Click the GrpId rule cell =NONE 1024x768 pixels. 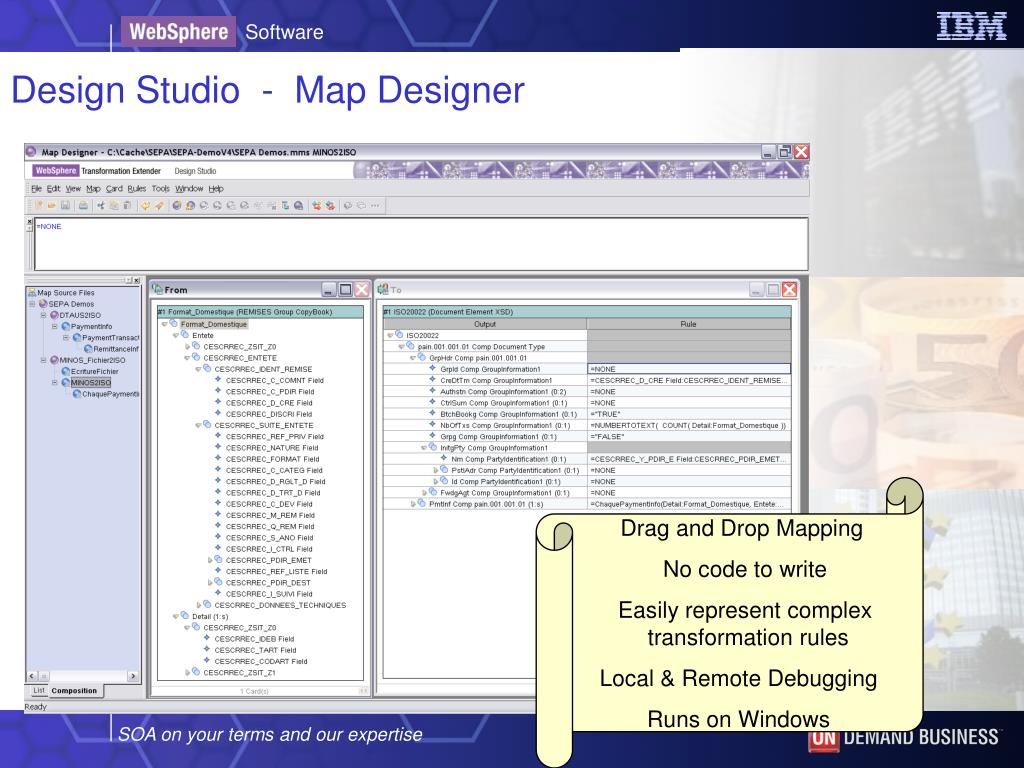[x=689, y=369]
